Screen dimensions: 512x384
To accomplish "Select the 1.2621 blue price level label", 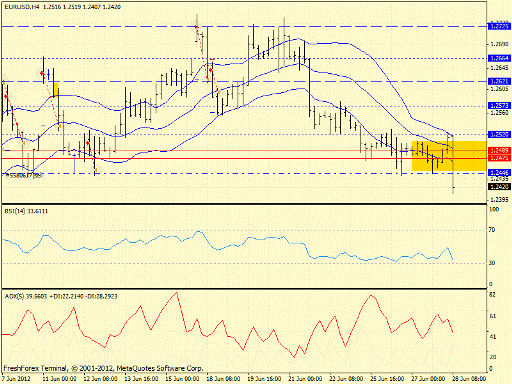I will coord(499,81).
